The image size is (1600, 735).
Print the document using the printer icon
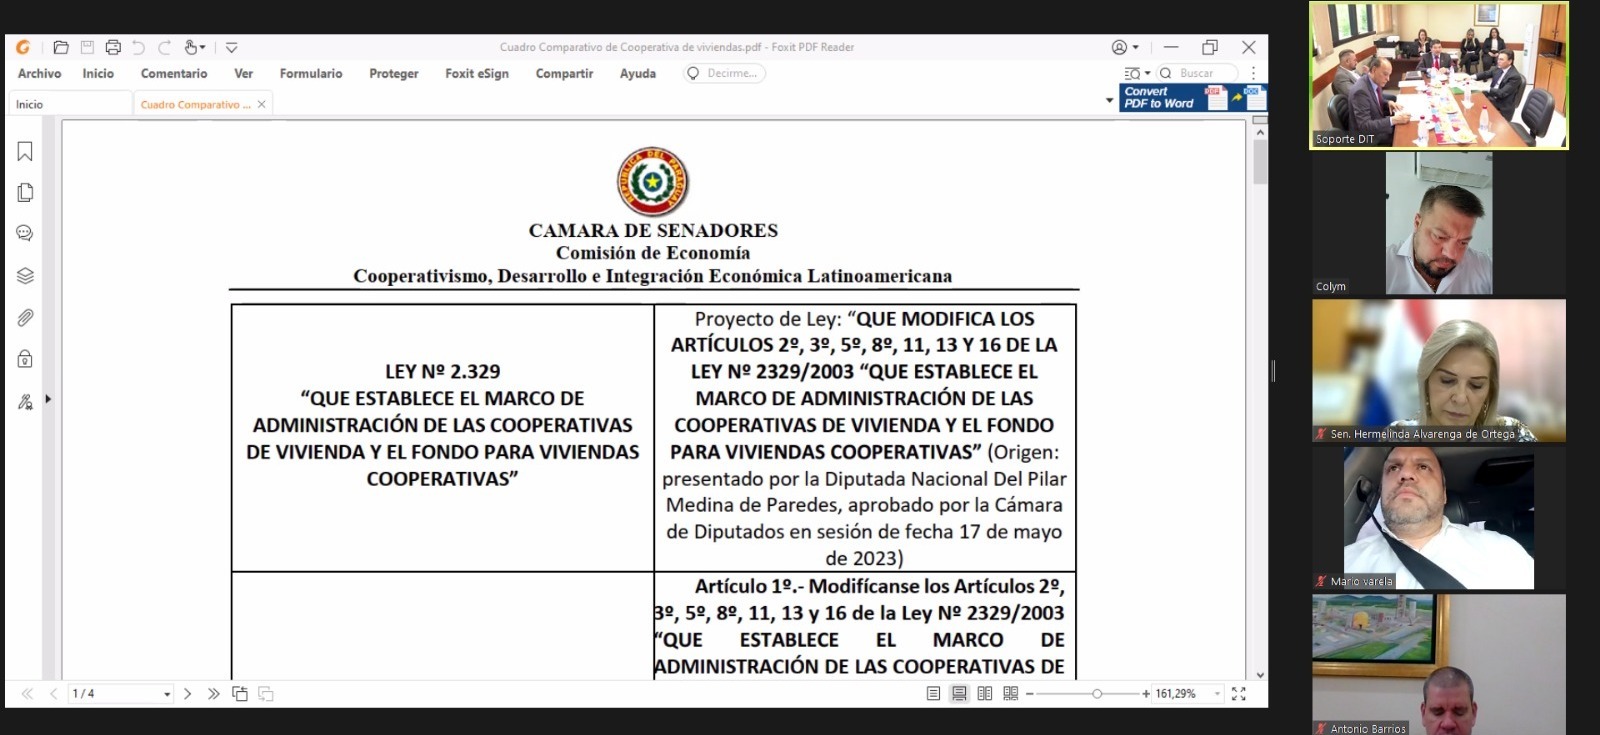113,47
